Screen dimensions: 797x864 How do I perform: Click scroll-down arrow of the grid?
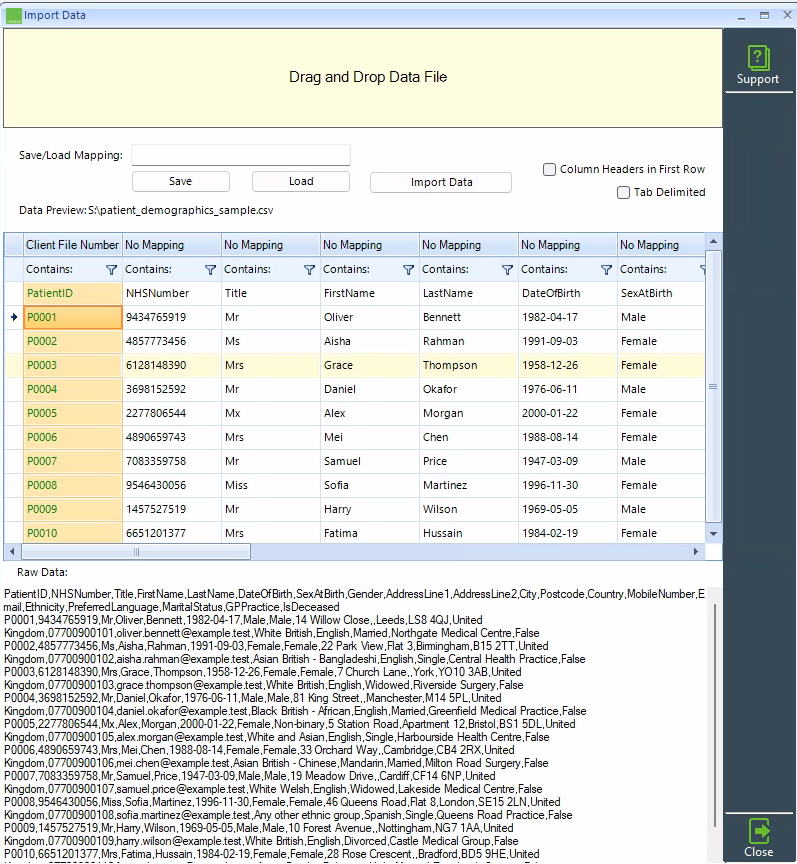click(x=713, y=533)
